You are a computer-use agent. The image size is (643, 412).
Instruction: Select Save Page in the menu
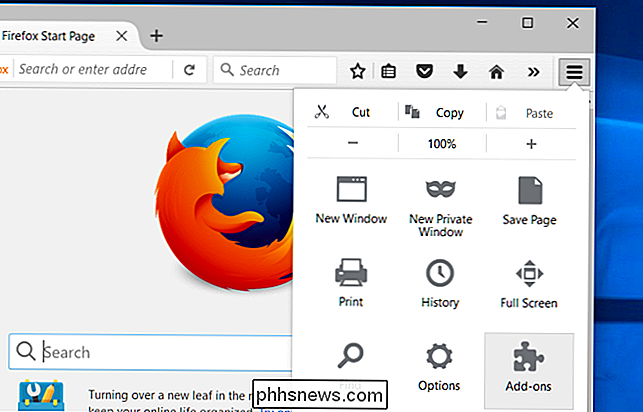529,201
